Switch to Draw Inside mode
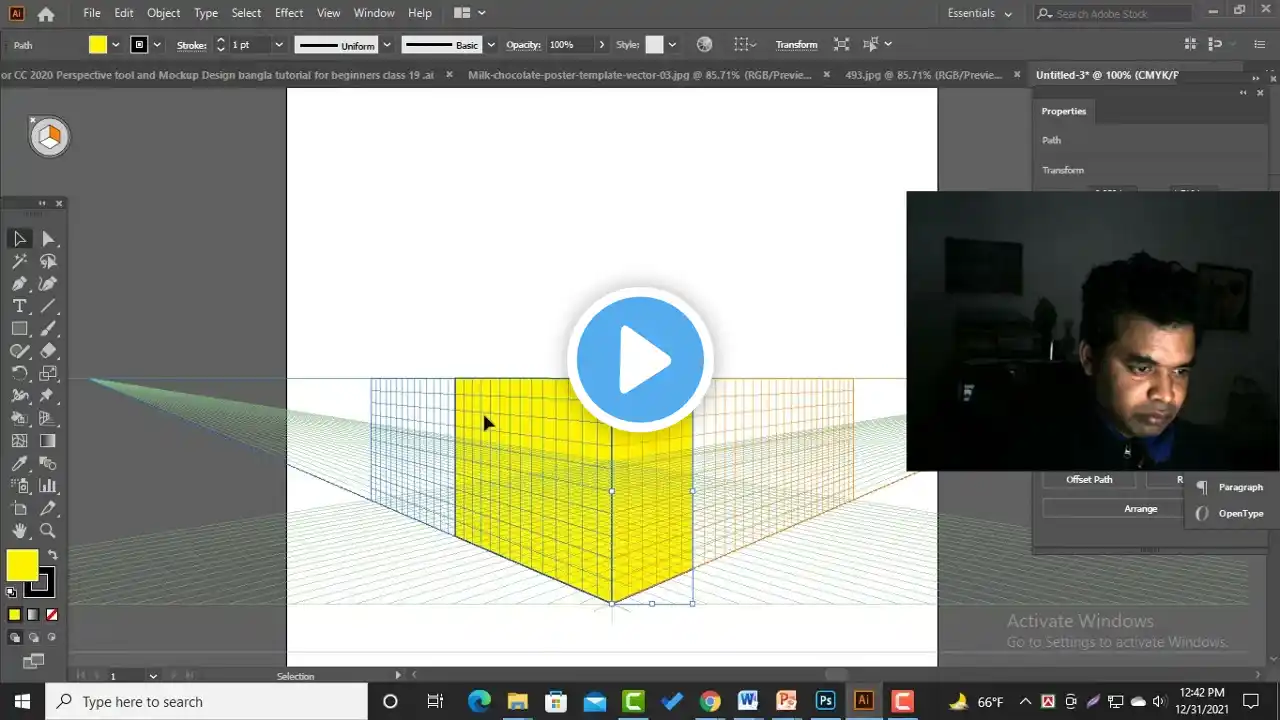 pyautogui.click(x=50, y=637)
